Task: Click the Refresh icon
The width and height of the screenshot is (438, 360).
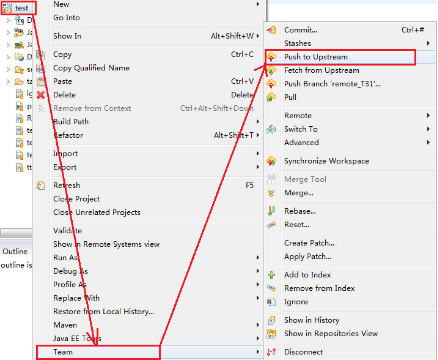Action: tap(41, 186)
